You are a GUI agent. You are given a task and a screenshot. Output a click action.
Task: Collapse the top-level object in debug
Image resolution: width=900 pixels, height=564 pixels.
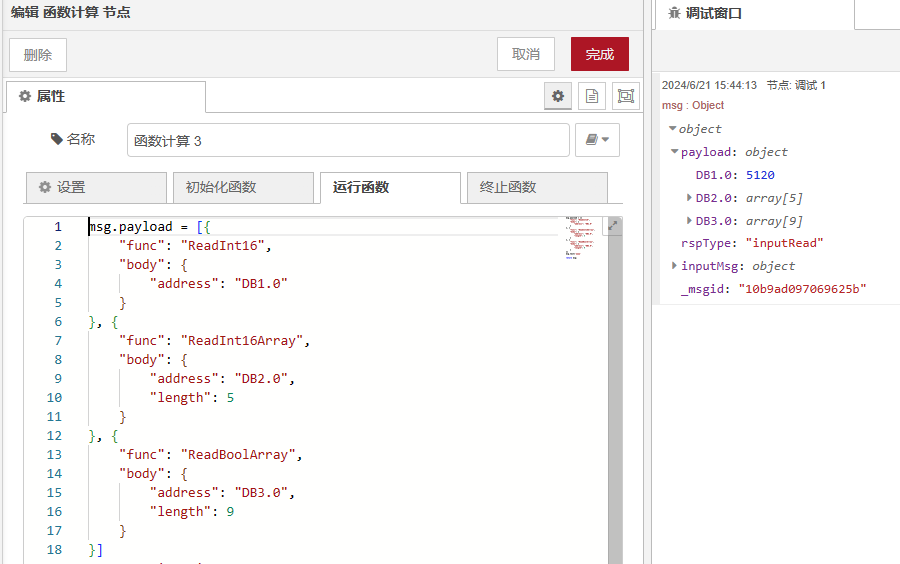673,129
